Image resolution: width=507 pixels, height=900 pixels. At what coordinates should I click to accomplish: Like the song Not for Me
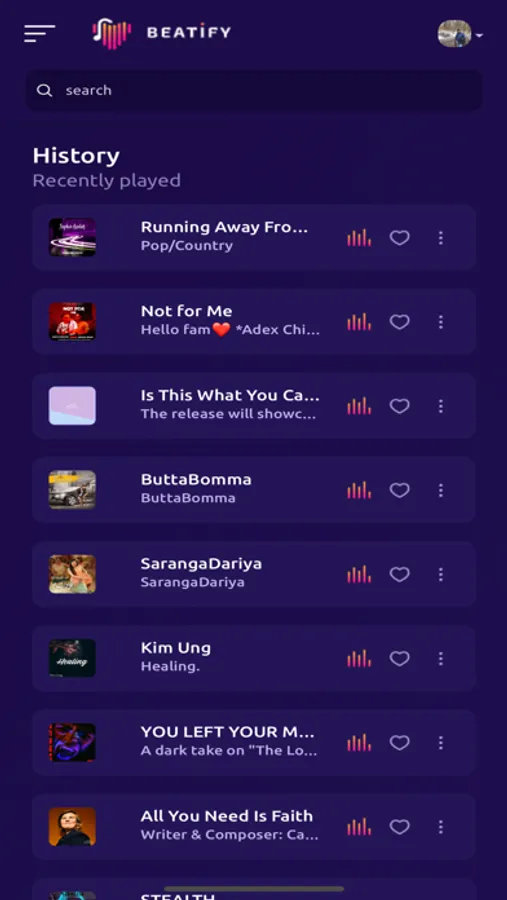coord(400,322)
